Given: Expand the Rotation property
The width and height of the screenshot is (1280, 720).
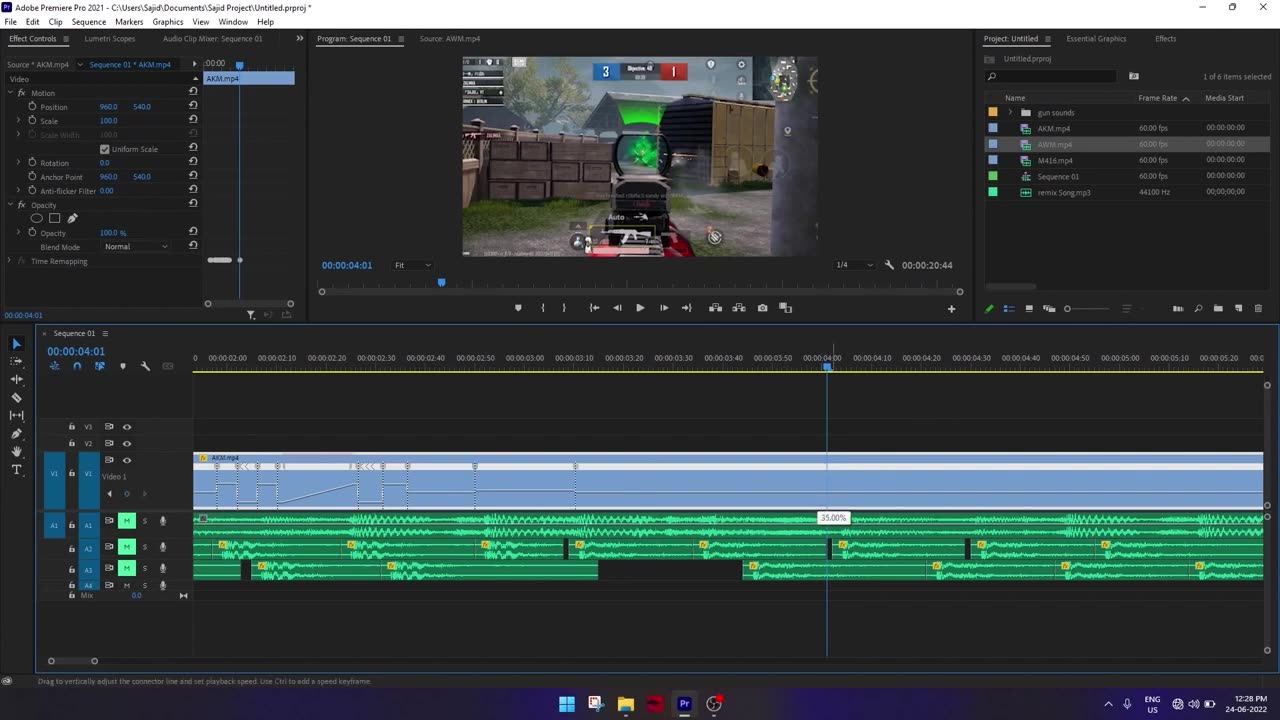Looking at the screenshot, I should [18, 162].
